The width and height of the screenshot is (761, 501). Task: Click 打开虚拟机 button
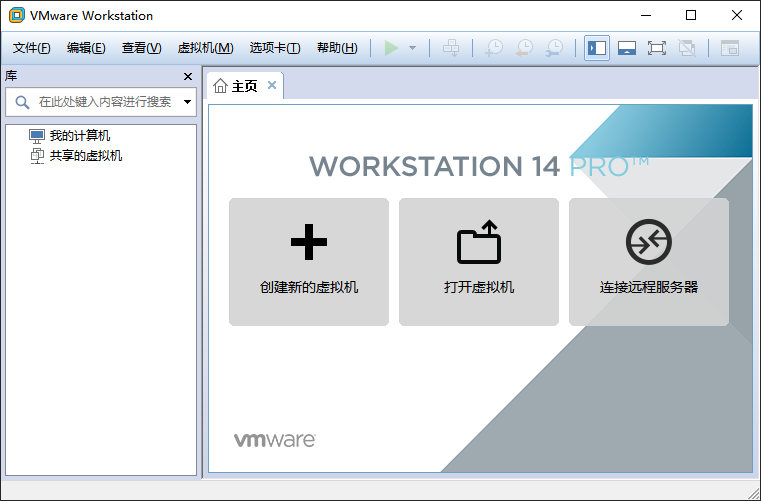tap(479, 262)
